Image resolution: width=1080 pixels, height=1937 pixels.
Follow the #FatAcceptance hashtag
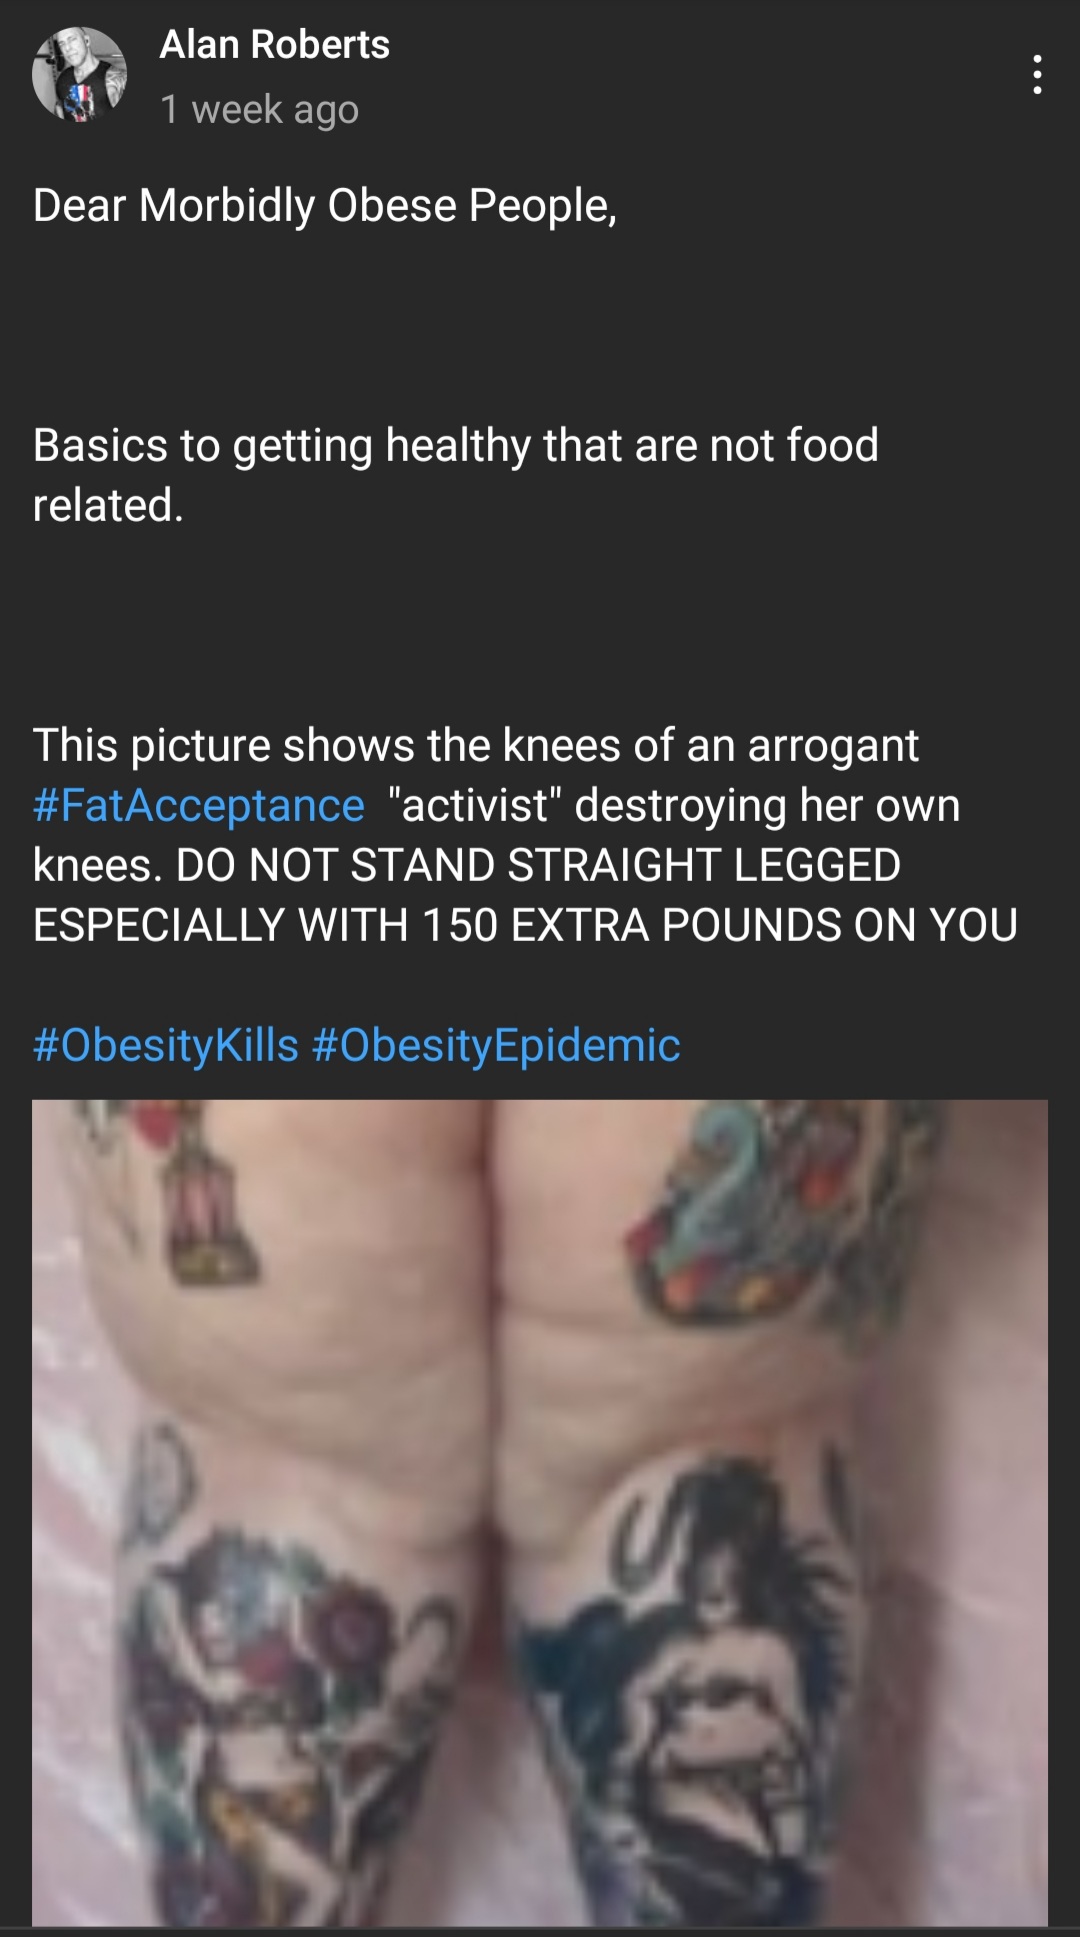[x=199, y=806]
